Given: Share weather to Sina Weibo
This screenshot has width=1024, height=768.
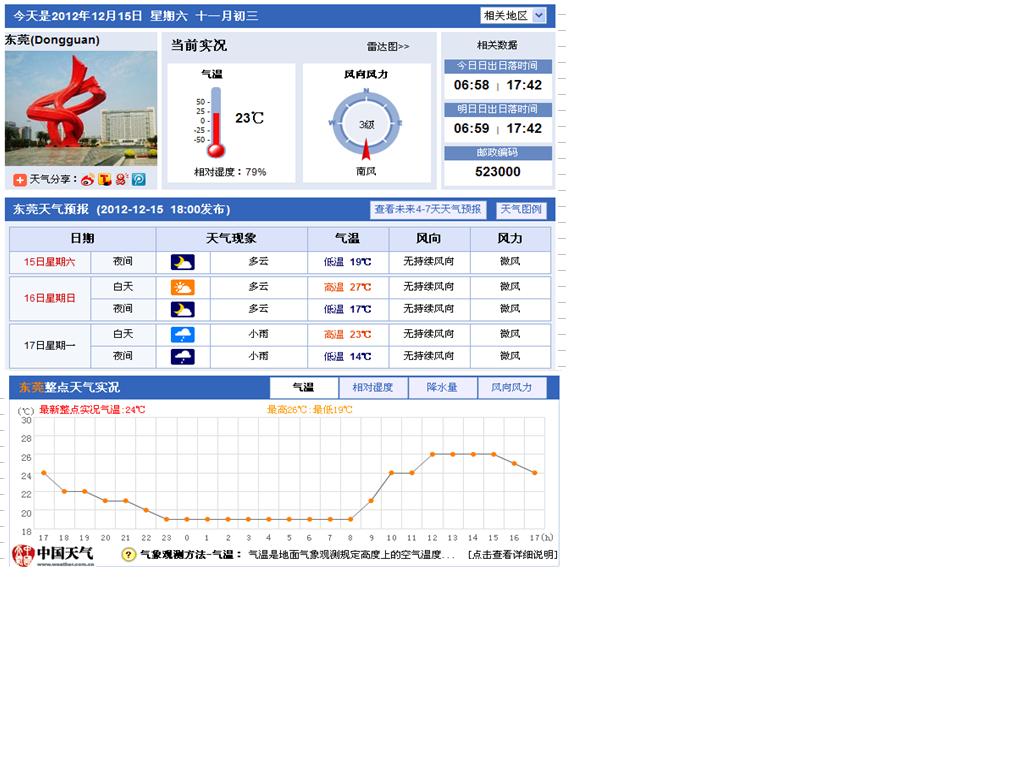Looking at the screenshot, I should tap(88, 180).
